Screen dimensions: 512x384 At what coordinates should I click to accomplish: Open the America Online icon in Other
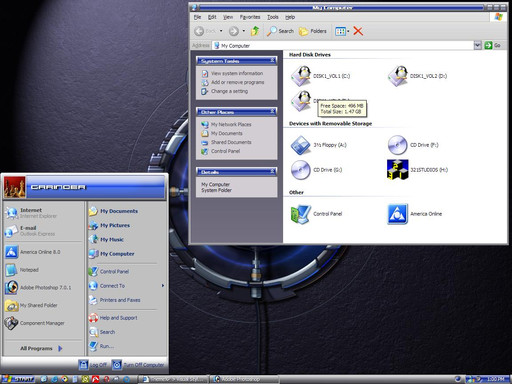tap(398, 214)
